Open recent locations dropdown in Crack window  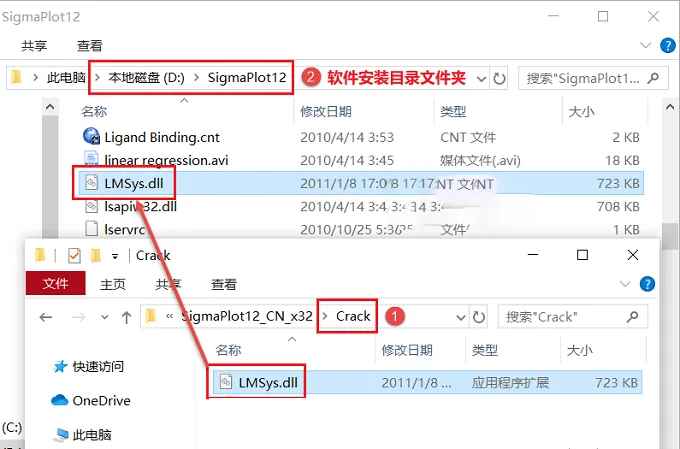point(105,317)
